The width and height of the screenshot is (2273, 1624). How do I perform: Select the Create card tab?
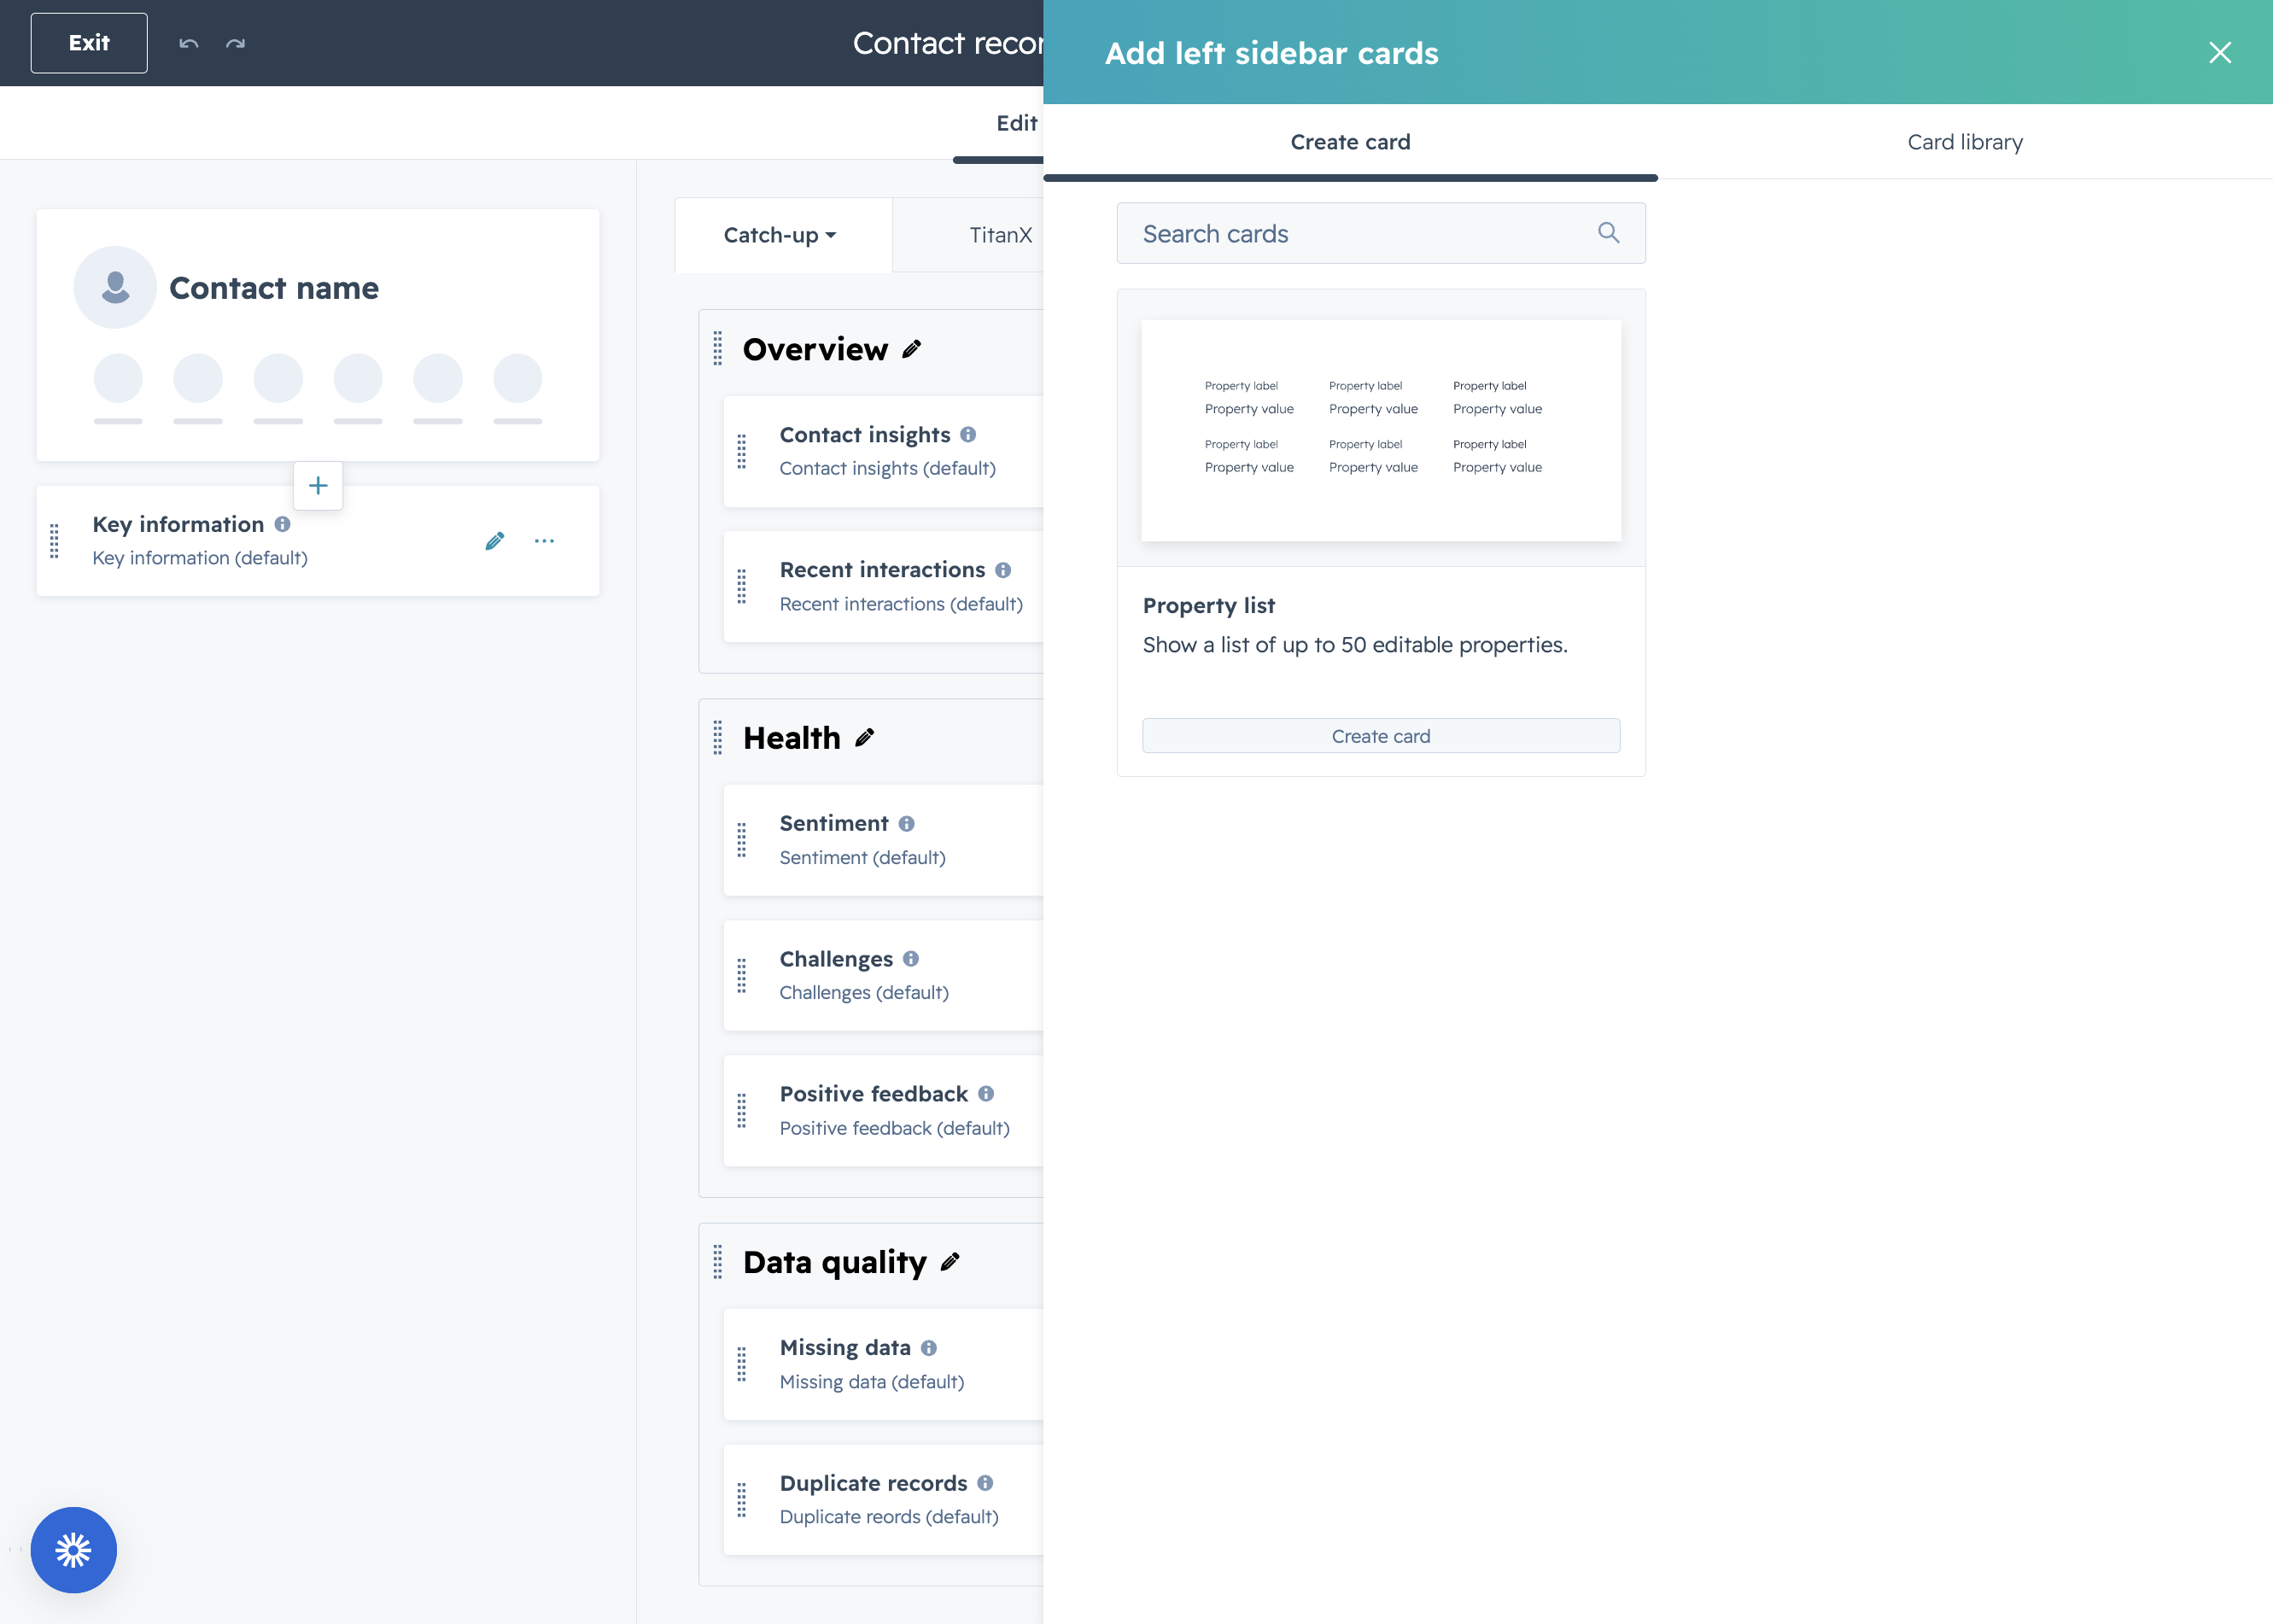[x=1350, y=142]
